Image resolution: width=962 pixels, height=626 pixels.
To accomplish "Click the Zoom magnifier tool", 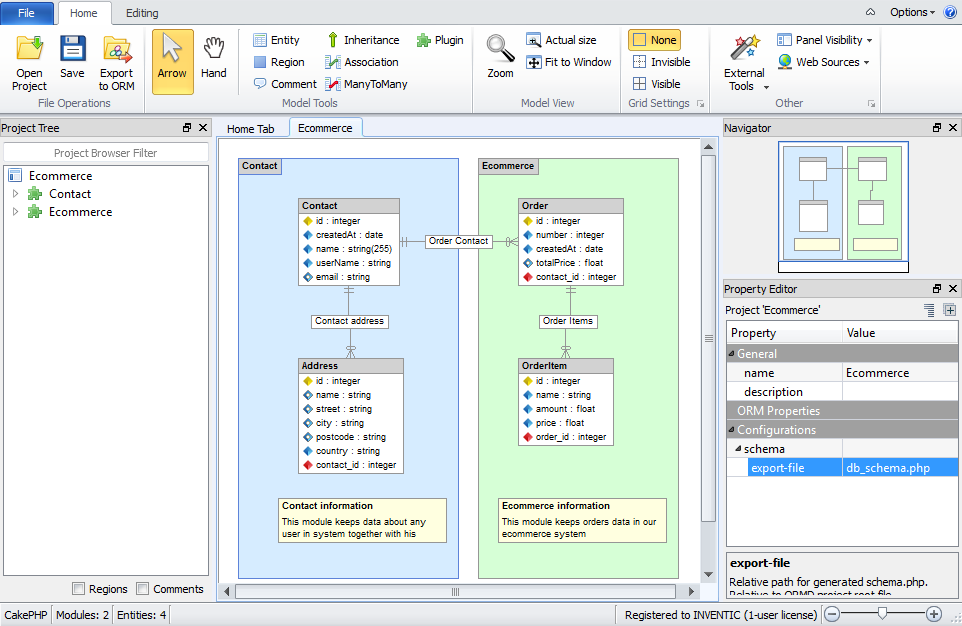I will coord(500,50).
